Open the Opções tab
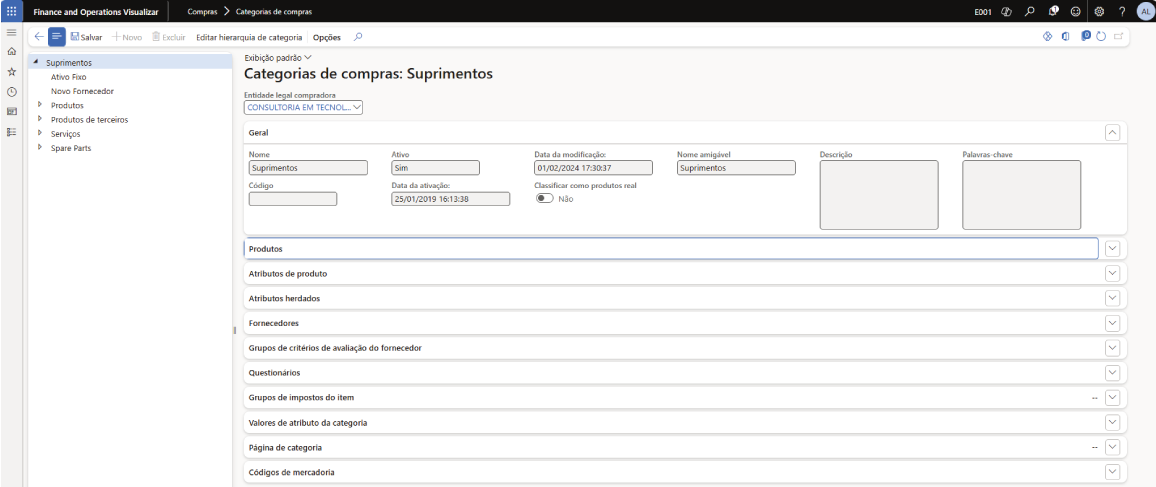This screenshot has width=1156, height=487. [x=327, y=37]
